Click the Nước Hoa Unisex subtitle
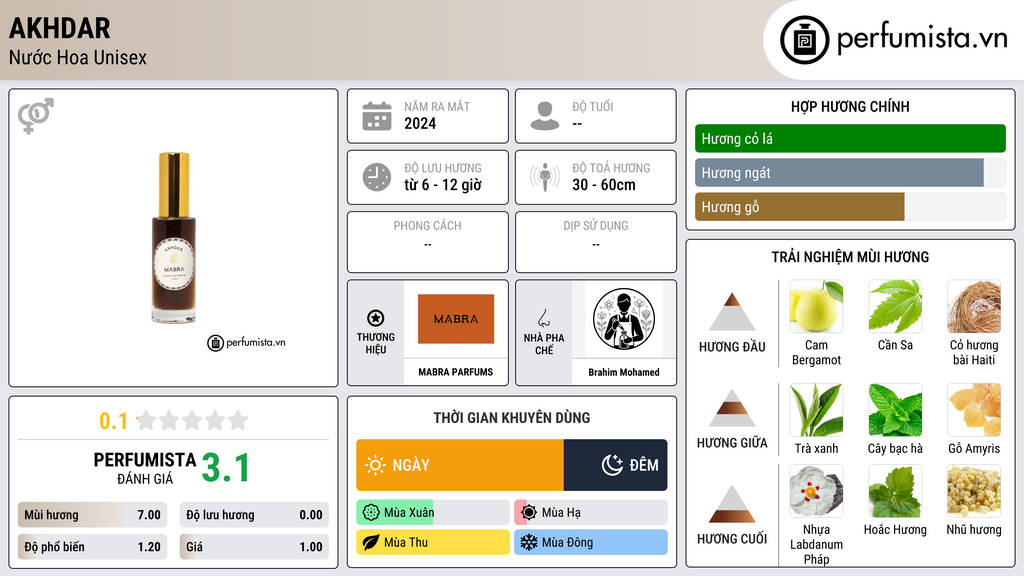This screenshot has height=576, width=1024. click(x=78, y=57)
